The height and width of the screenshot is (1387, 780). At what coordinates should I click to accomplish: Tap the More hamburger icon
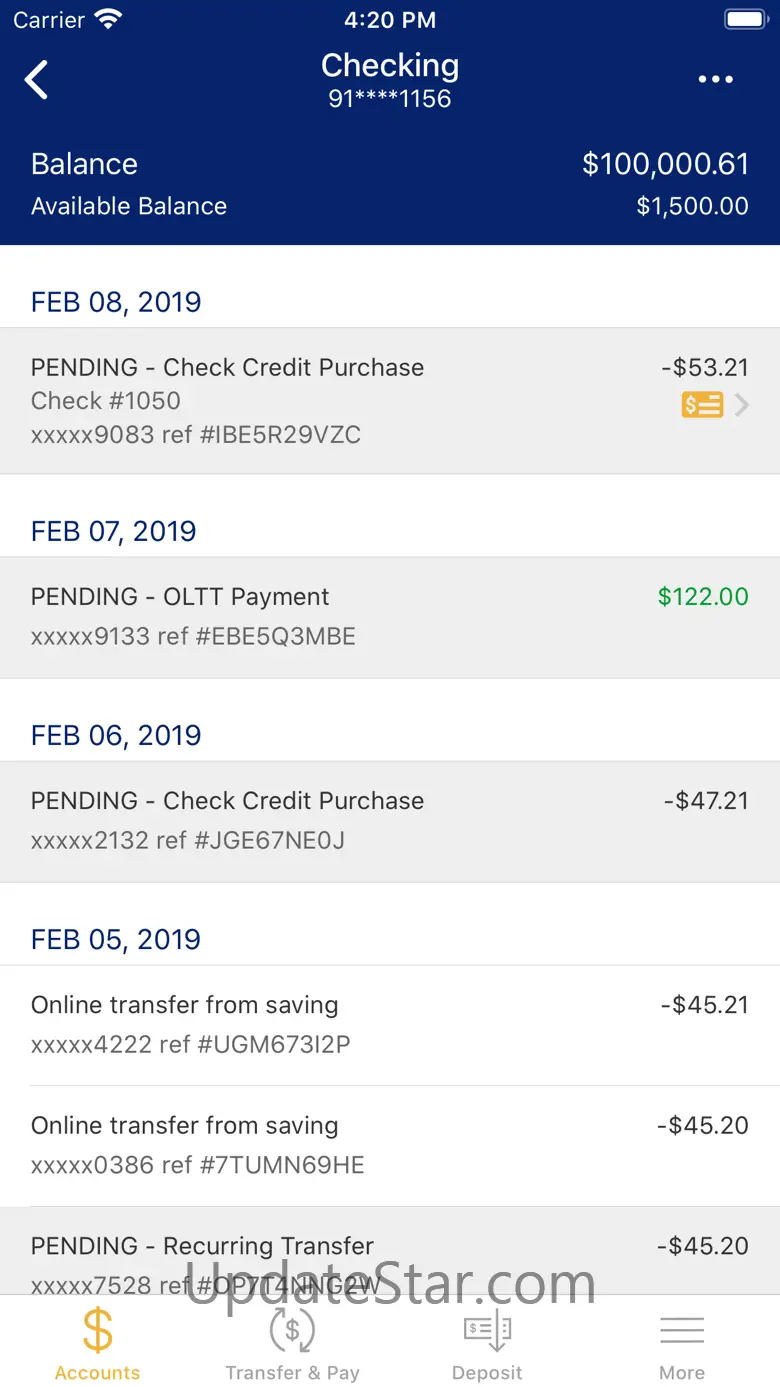[682, 1330]
